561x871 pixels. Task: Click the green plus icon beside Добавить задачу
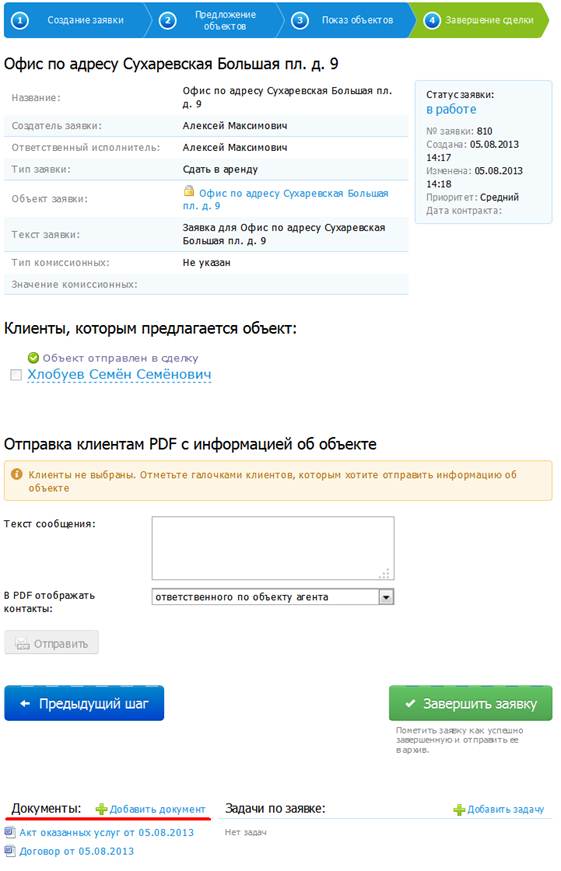point(459,810)
